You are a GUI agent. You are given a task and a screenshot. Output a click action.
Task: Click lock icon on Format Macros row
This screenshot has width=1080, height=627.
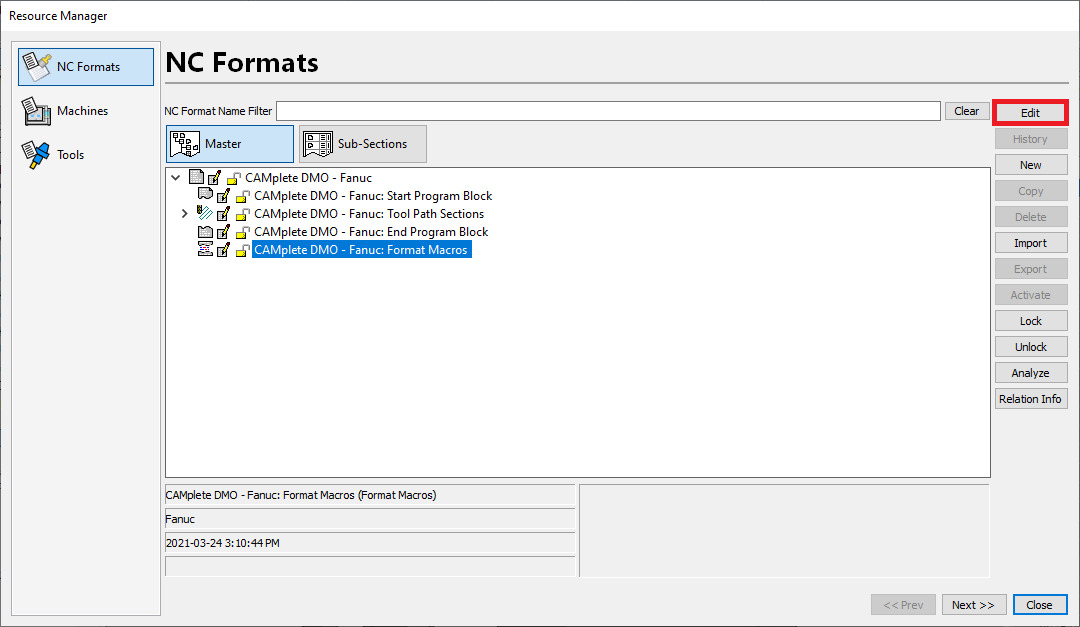[242, 250]
